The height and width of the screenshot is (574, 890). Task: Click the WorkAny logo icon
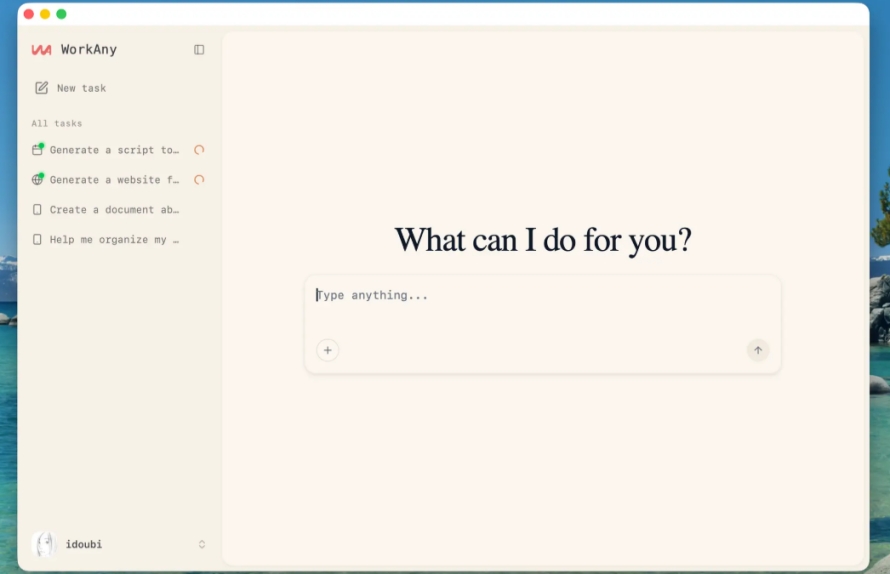pyautogui.click(x=41, y=50)
